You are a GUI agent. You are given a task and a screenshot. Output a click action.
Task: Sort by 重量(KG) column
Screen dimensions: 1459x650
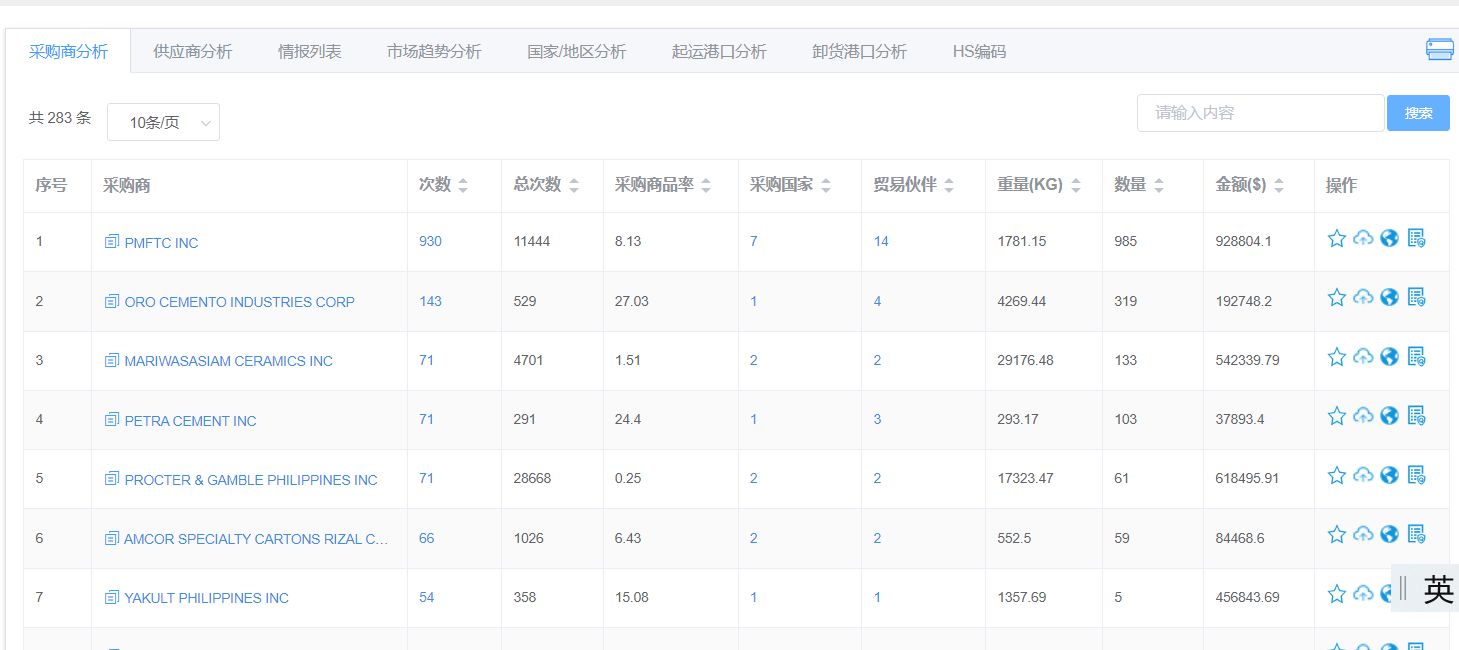click(1076, 186)
